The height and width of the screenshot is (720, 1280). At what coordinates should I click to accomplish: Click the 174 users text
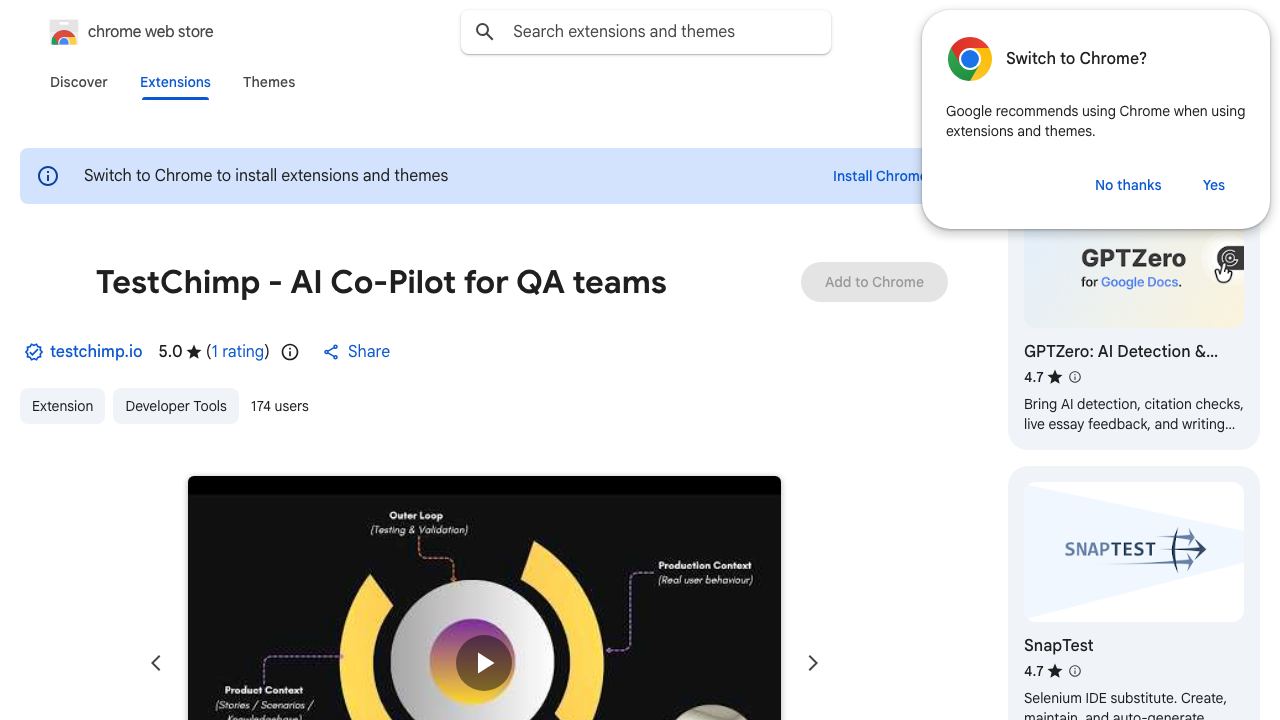click(x=280, y=406)
